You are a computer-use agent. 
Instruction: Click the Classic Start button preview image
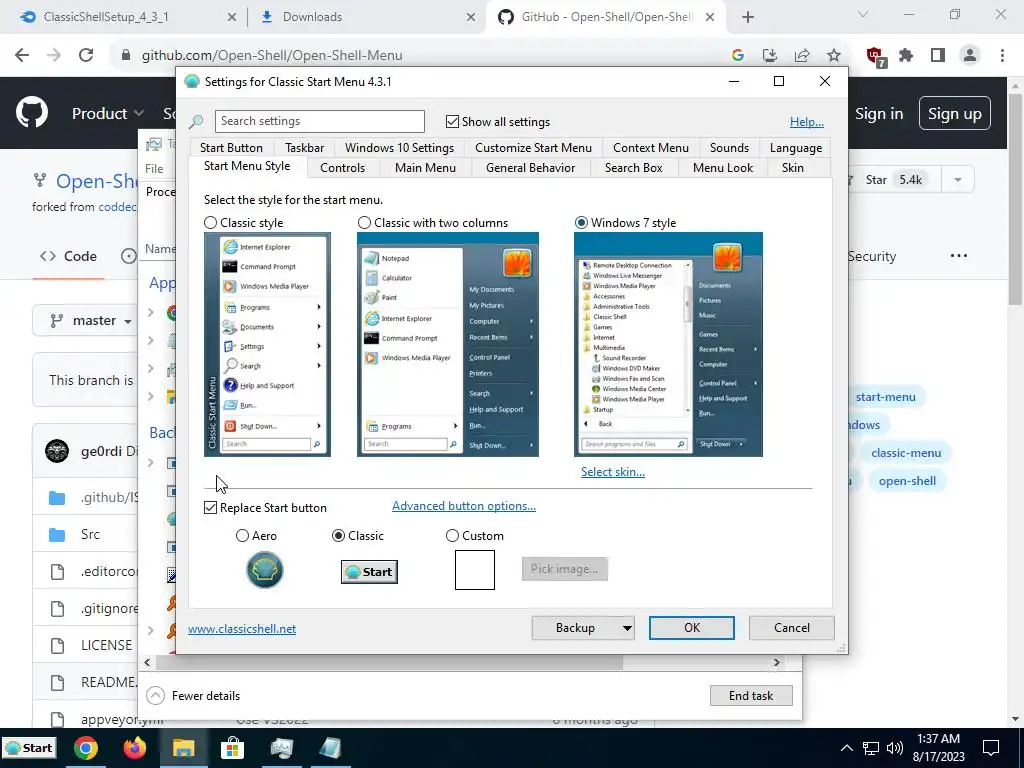tap(369, 571)
